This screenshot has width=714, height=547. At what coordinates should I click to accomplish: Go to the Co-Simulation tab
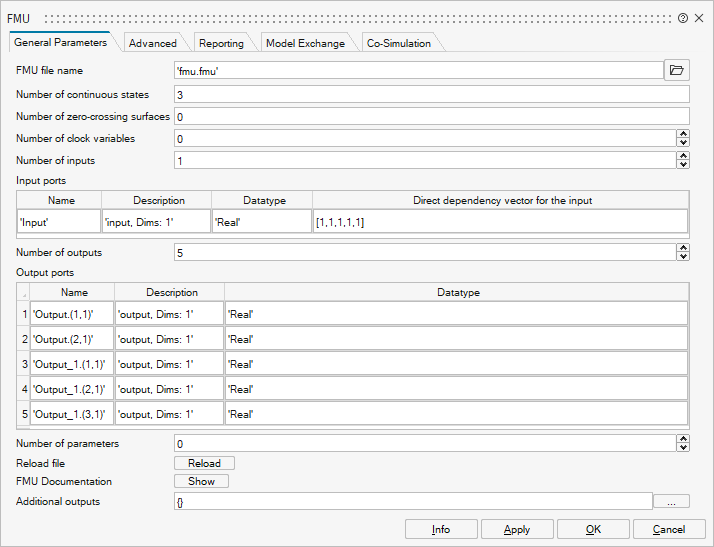(x=399, y=43)
